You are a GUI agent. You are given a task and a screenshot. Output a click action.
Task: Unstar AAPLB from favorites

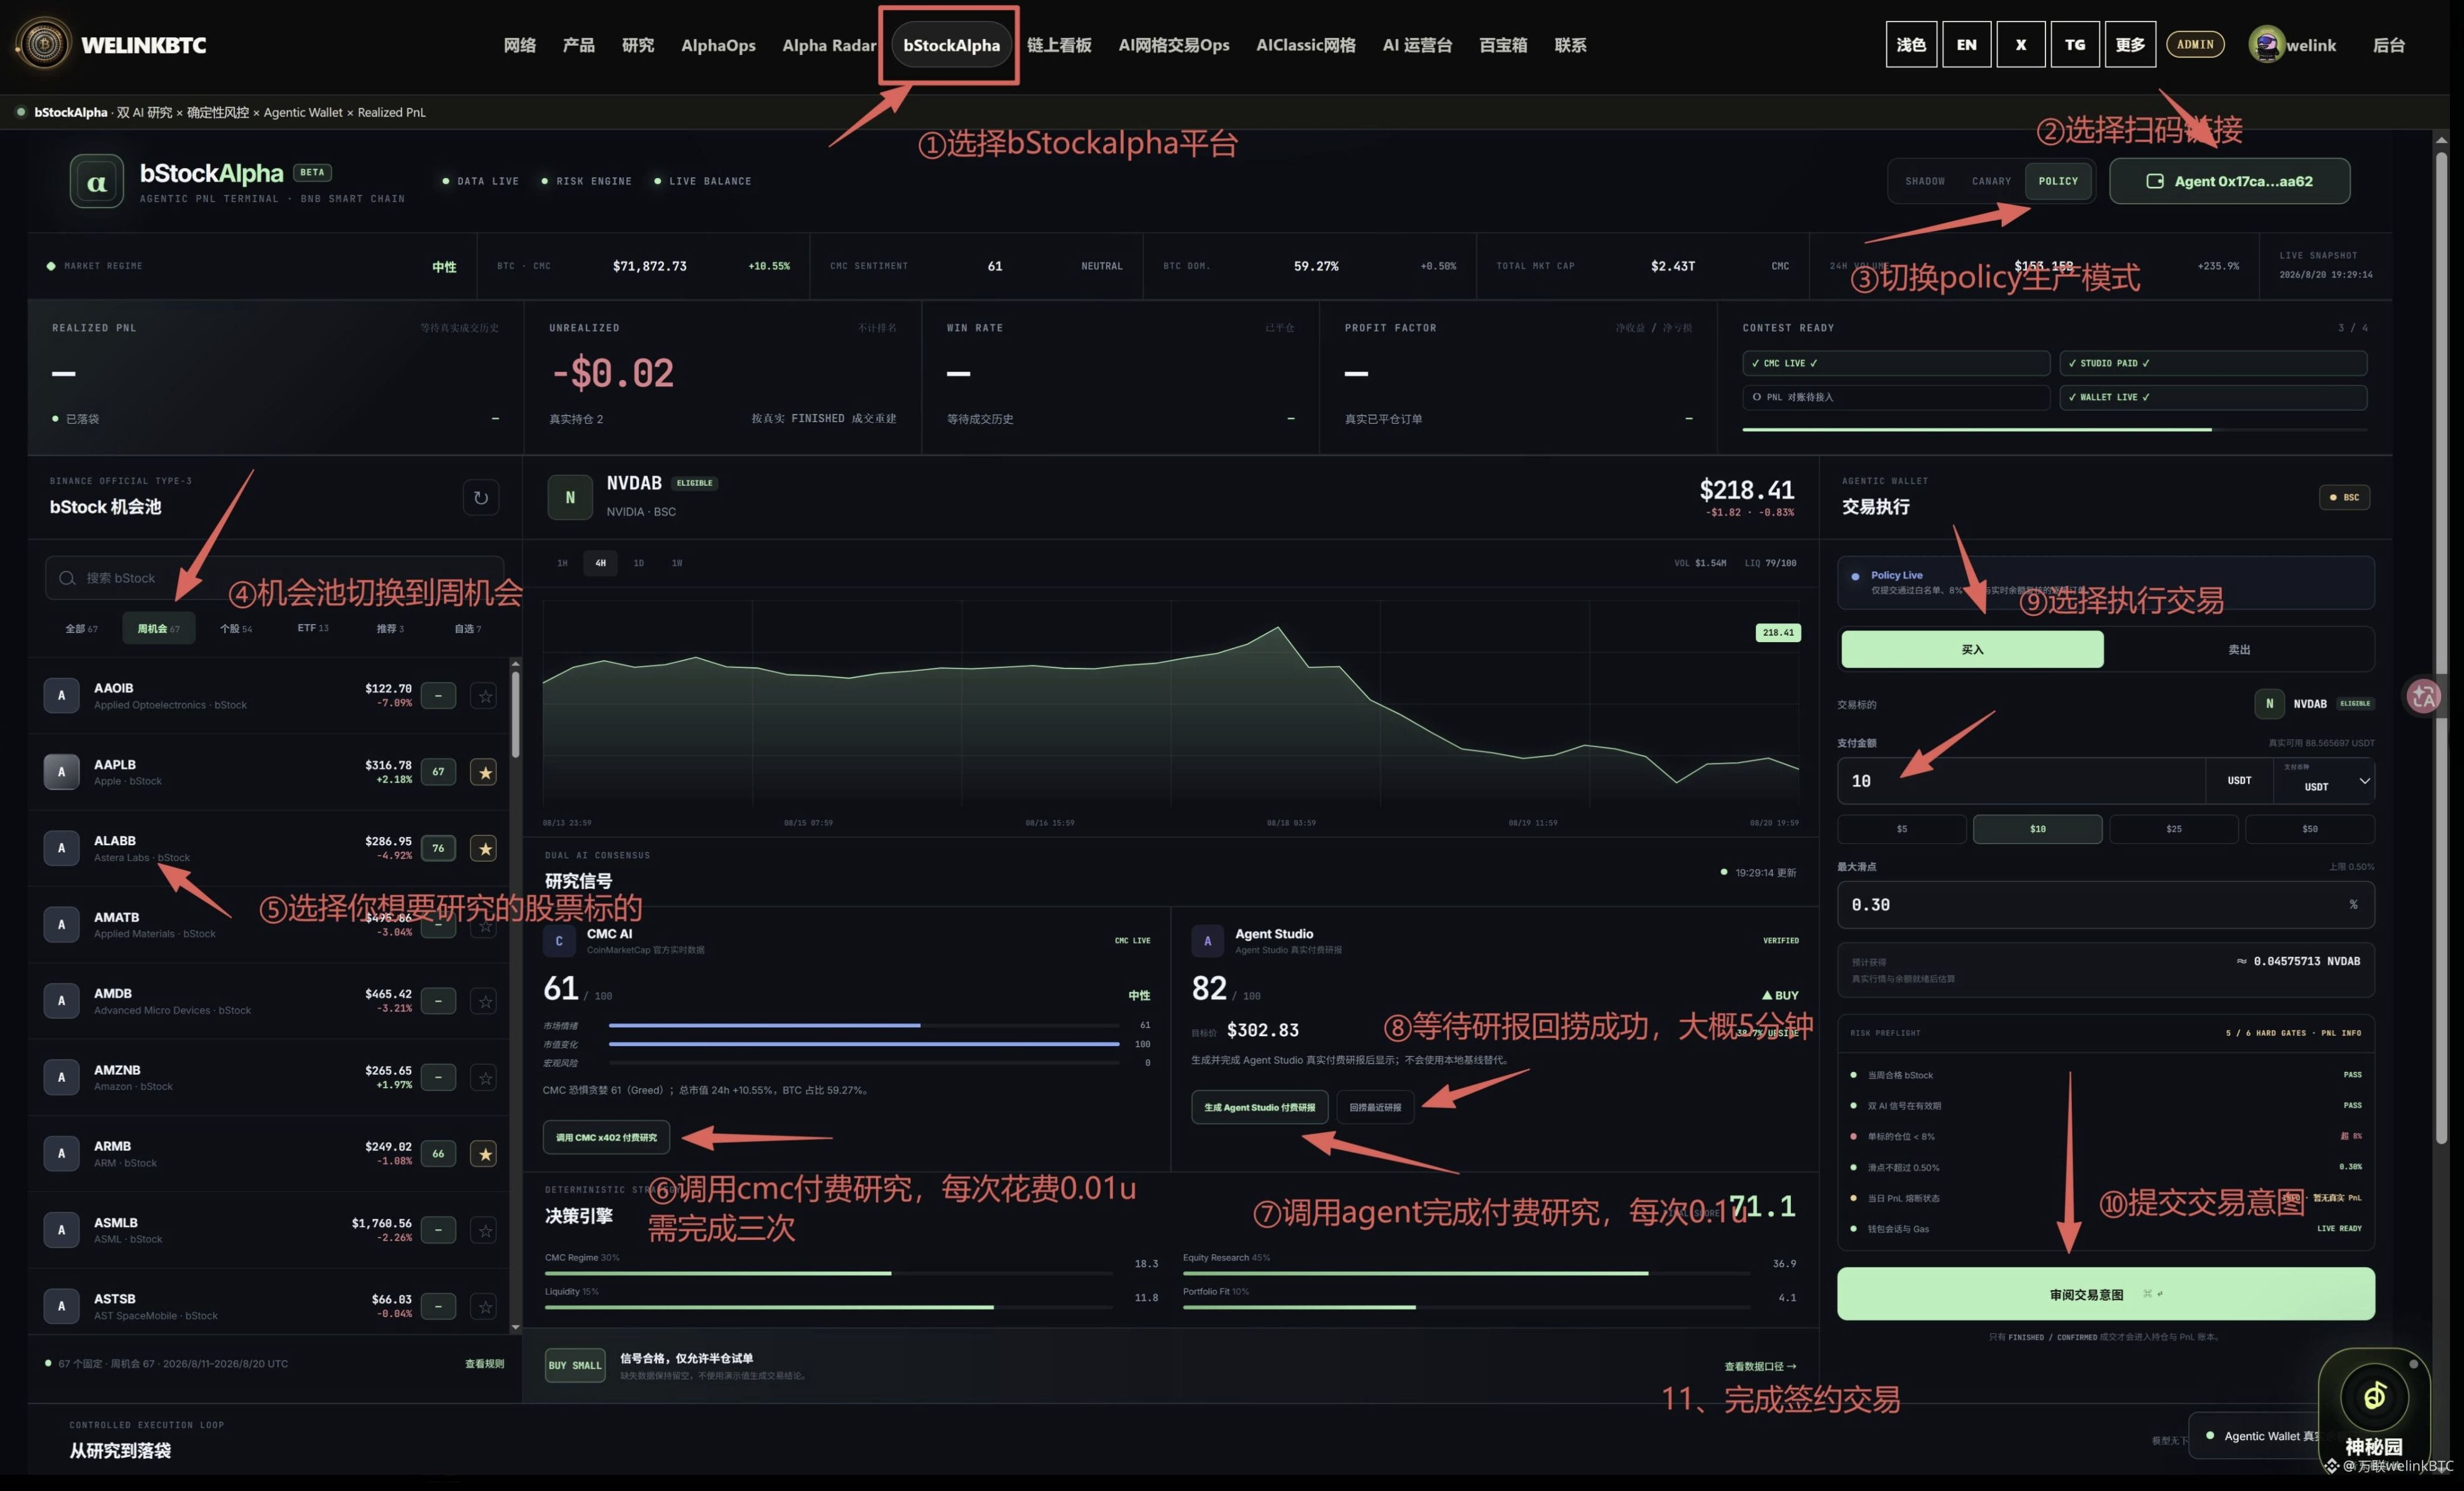(484, 771)
